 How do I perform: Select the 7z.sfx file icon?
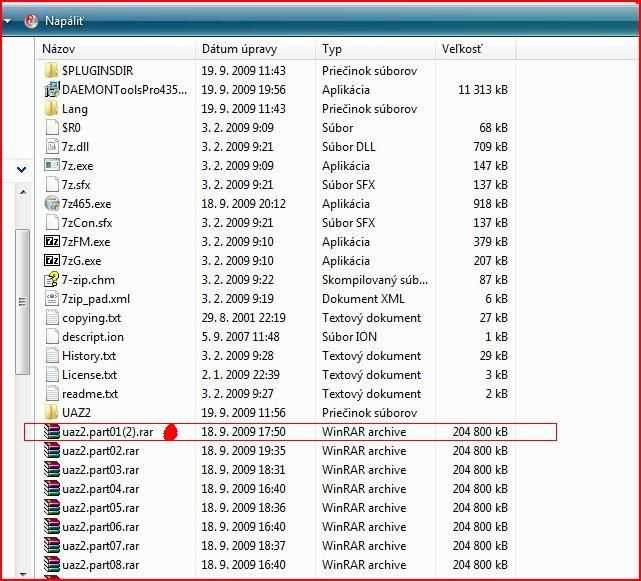click(52, 185)
